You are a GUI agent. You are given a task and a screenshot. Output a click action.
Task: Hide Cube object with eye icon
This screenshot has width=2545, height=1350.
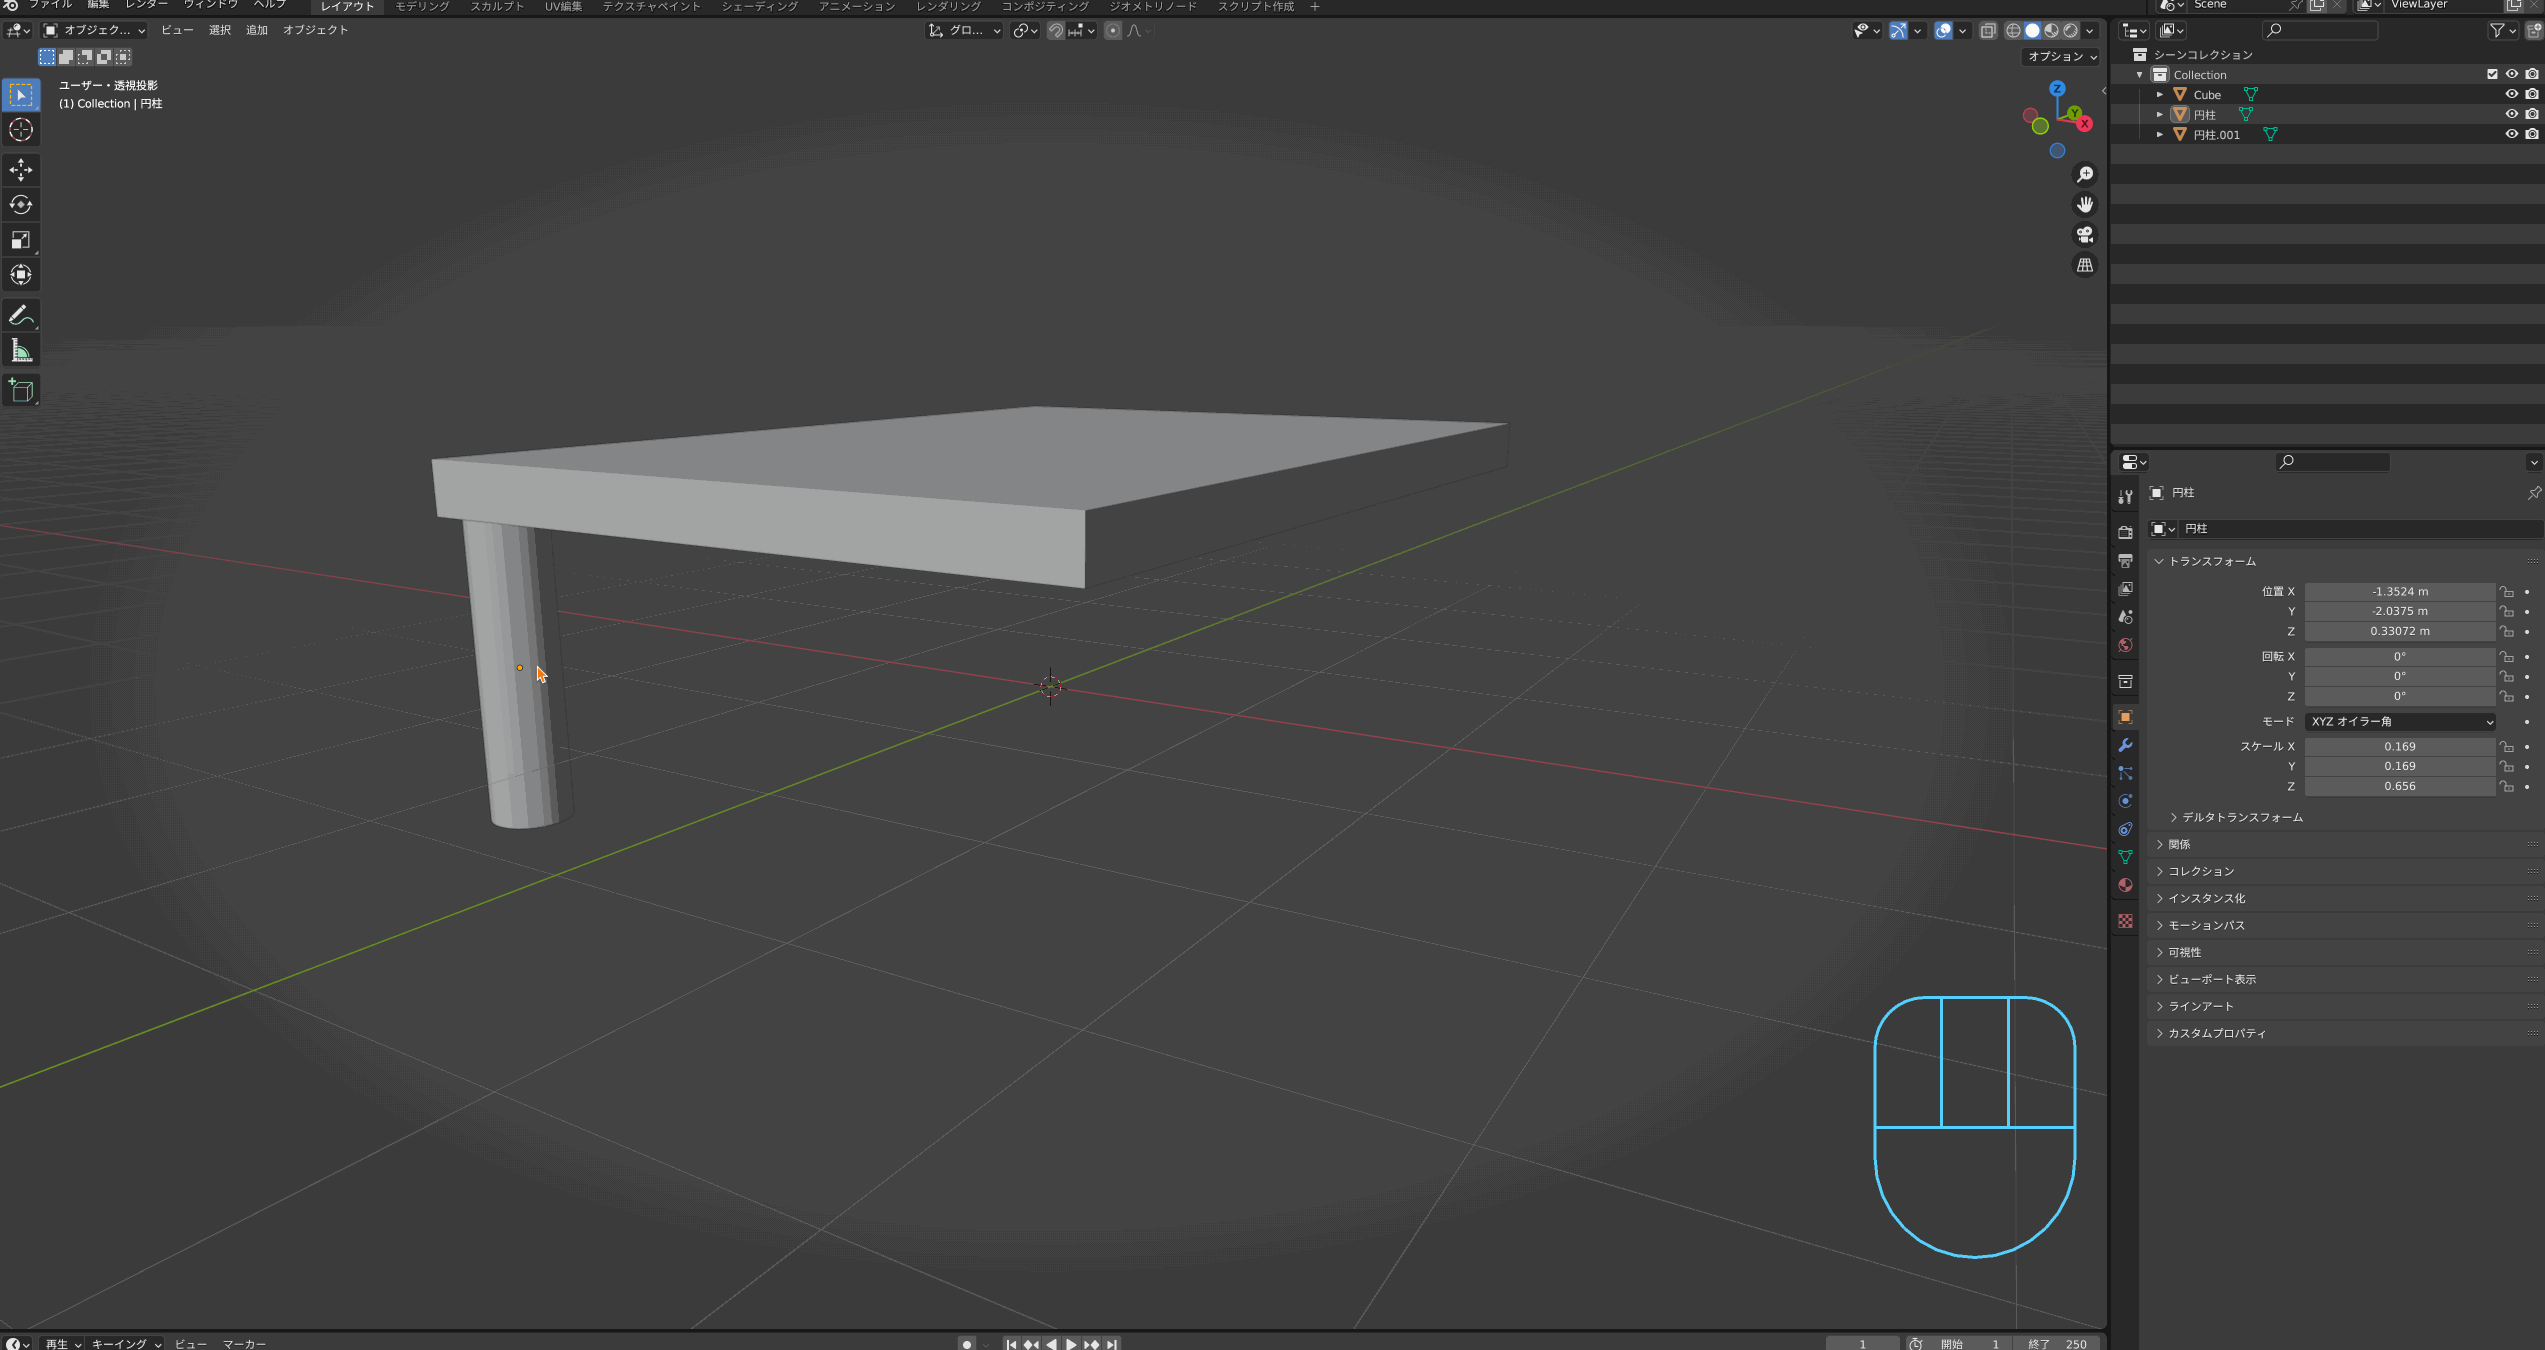(x=2511, y=94)
